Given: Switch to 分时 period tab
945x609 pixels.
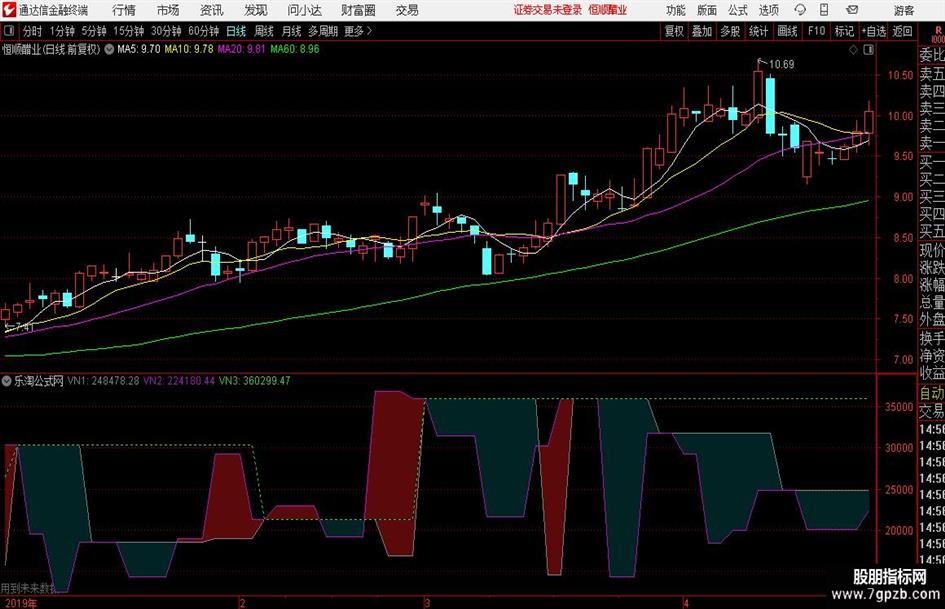Looking at the screenshot, I should click(x=33, y=31).
